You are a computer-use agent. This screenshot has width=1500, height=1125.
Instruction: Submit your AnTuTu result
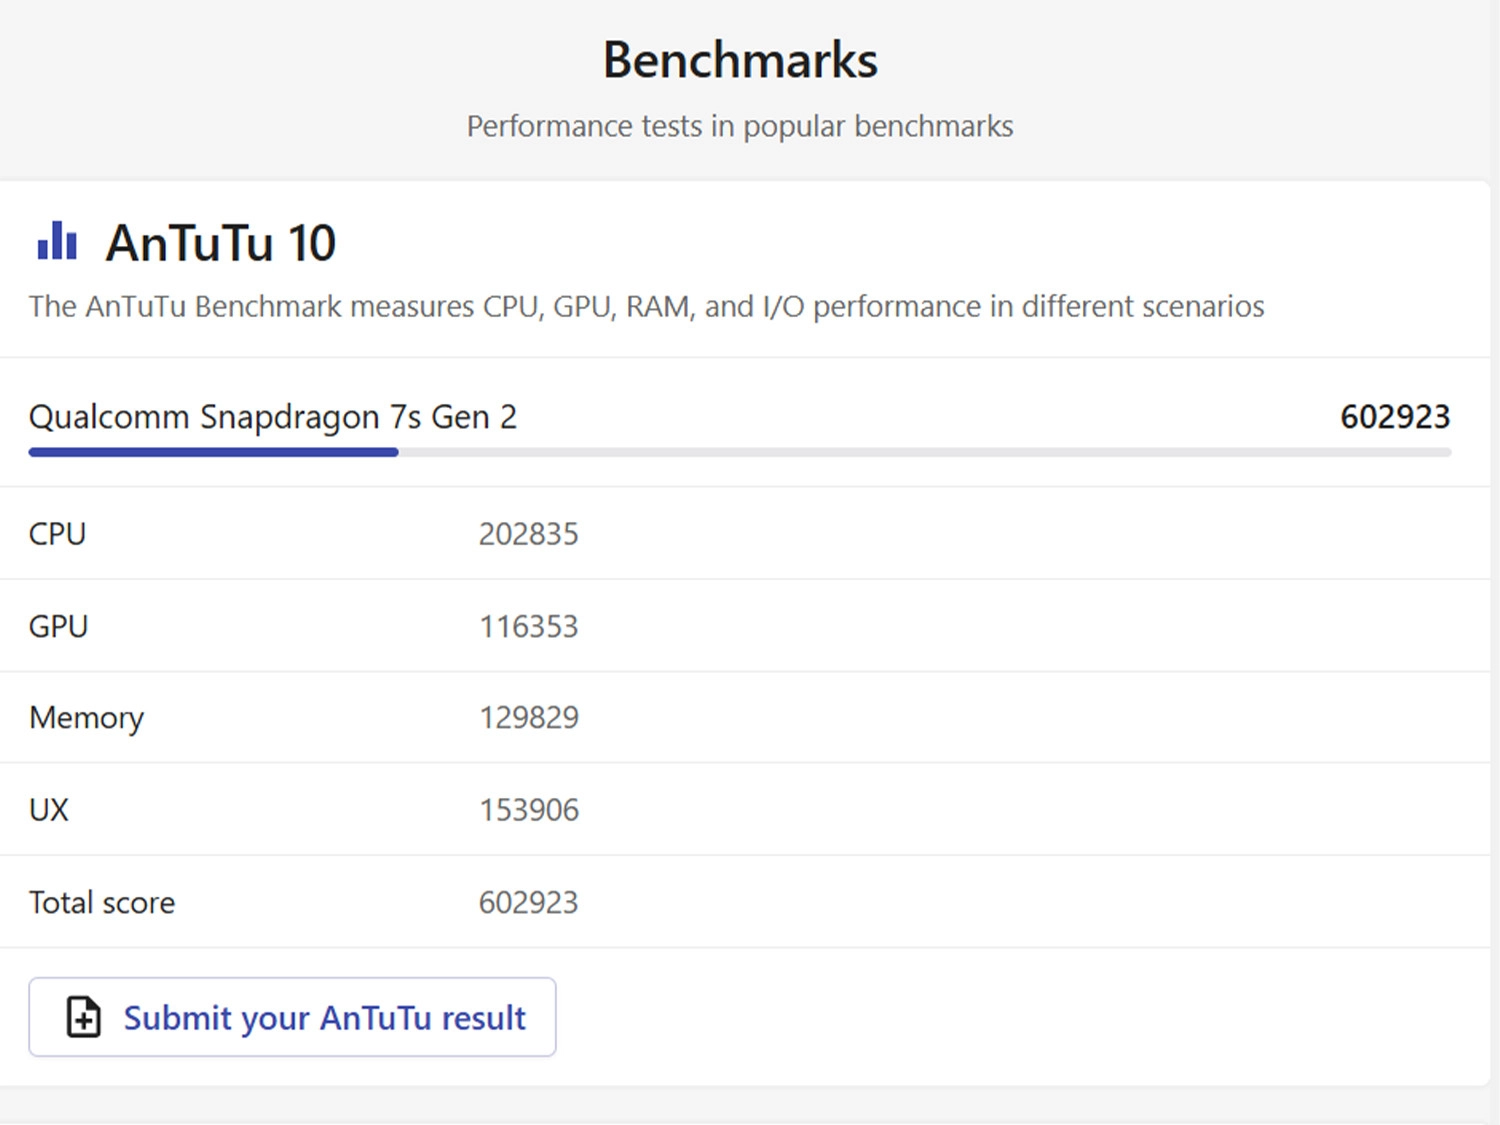(x=292, y=1017)
